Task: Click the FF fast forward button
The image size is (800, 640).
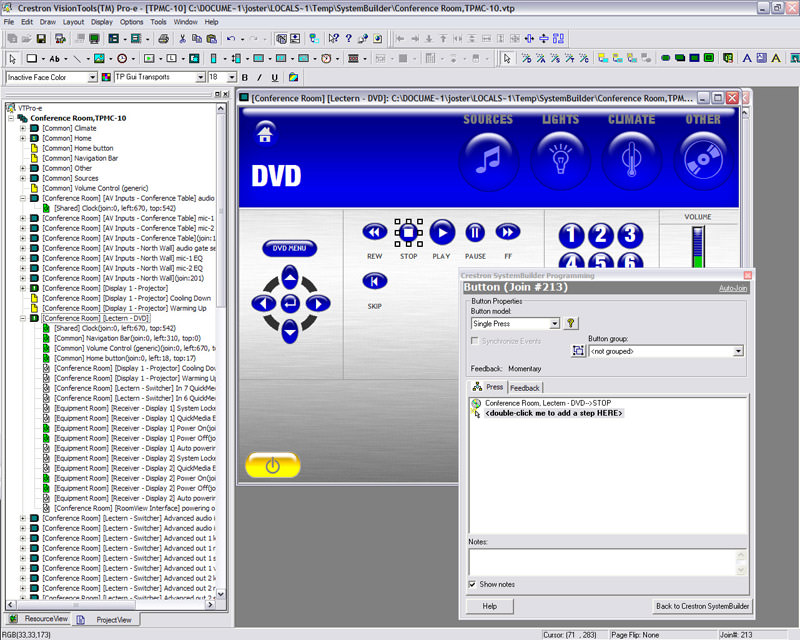Action: (x=508, y=232)
